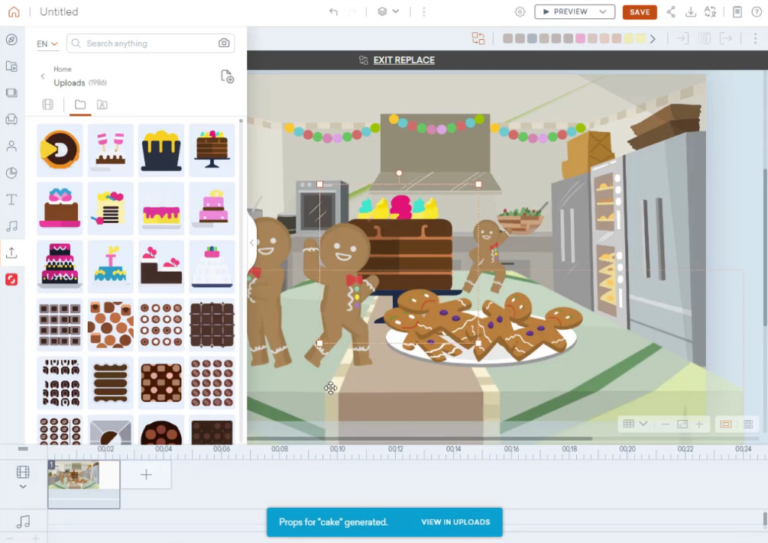Switch to the folder tab in Uploads

(x=80, y=104)
